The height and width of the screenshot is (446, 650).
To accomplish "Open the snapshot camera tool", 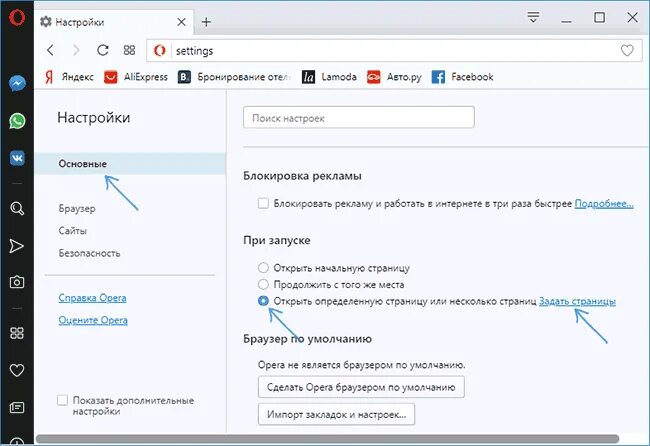I will pyautogui.click(x=17, y=282).
